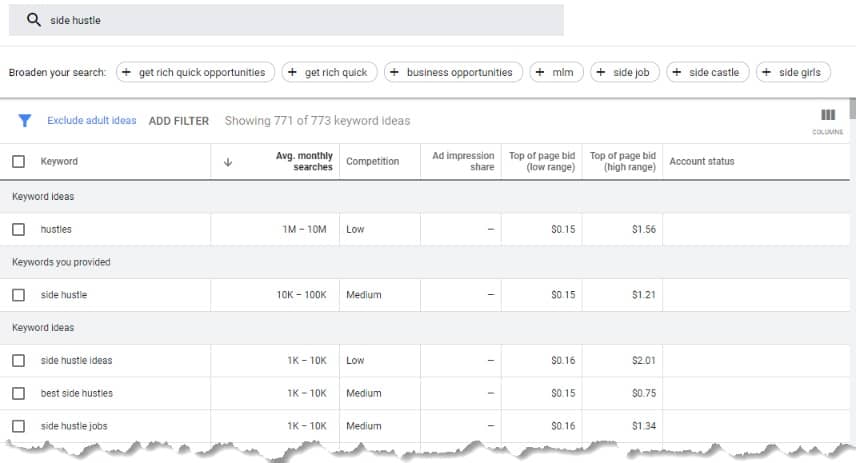This screenshot has width=856, height=463.
Task: Click the 'hustles' keyword text
Action: (x=56, y=229)
